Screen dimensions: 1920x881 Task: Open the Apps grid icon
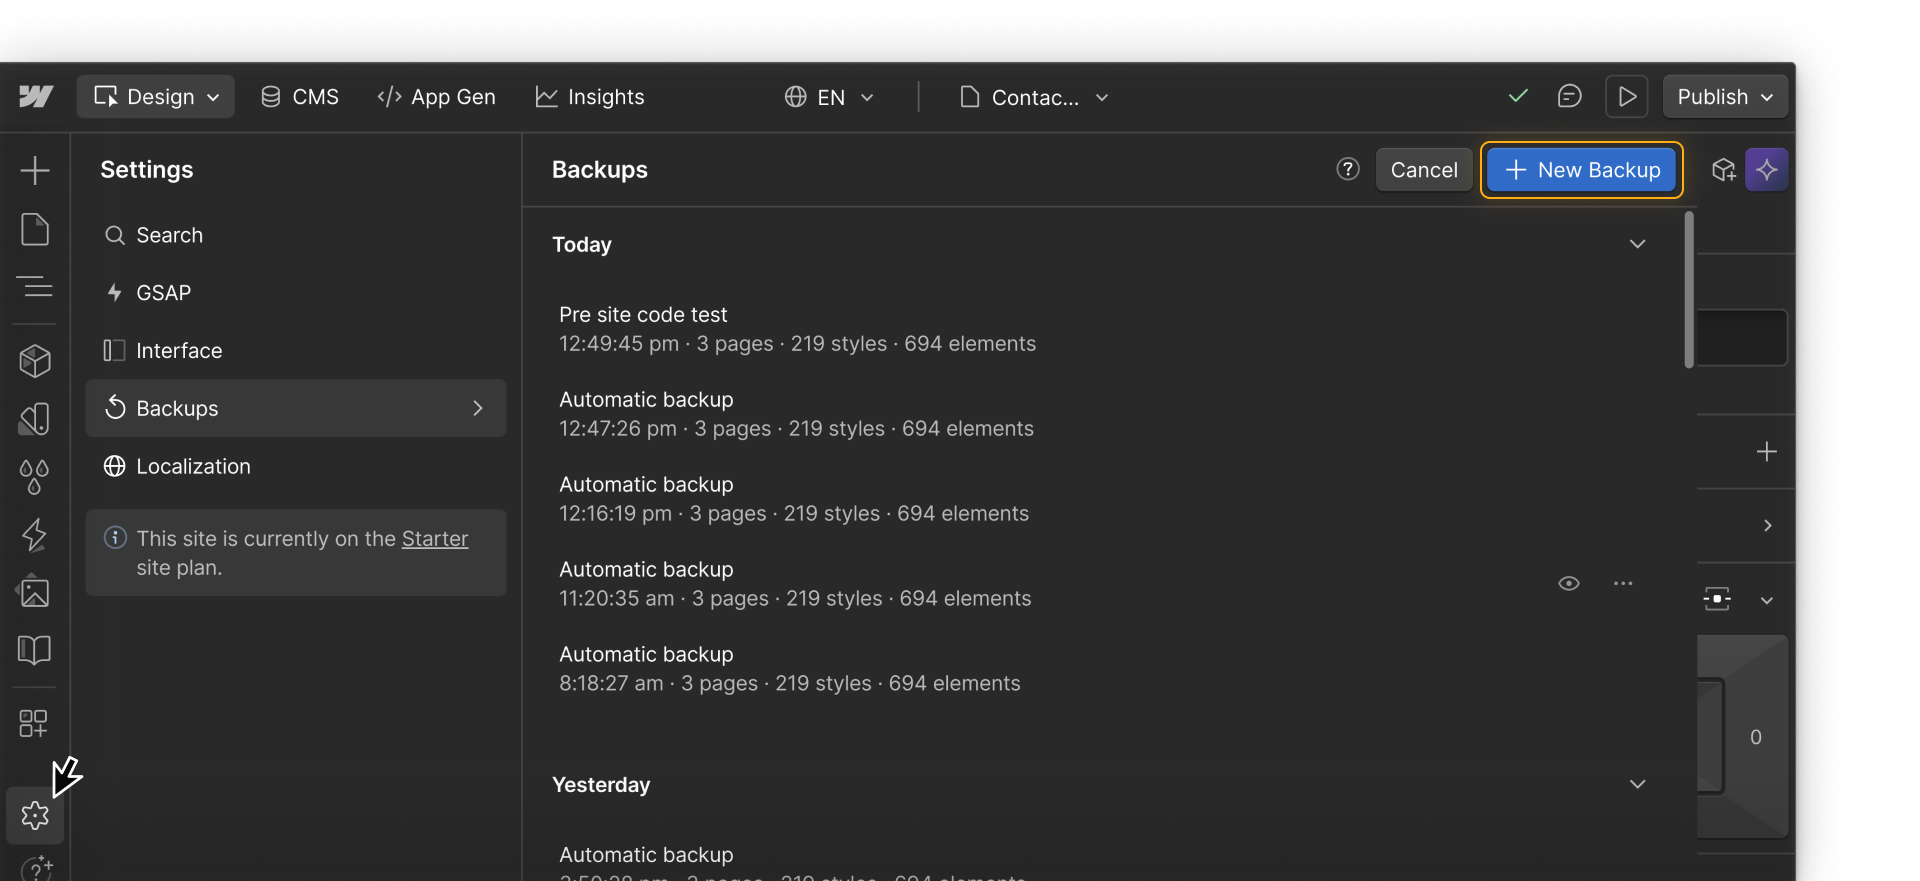coord(34,723)
